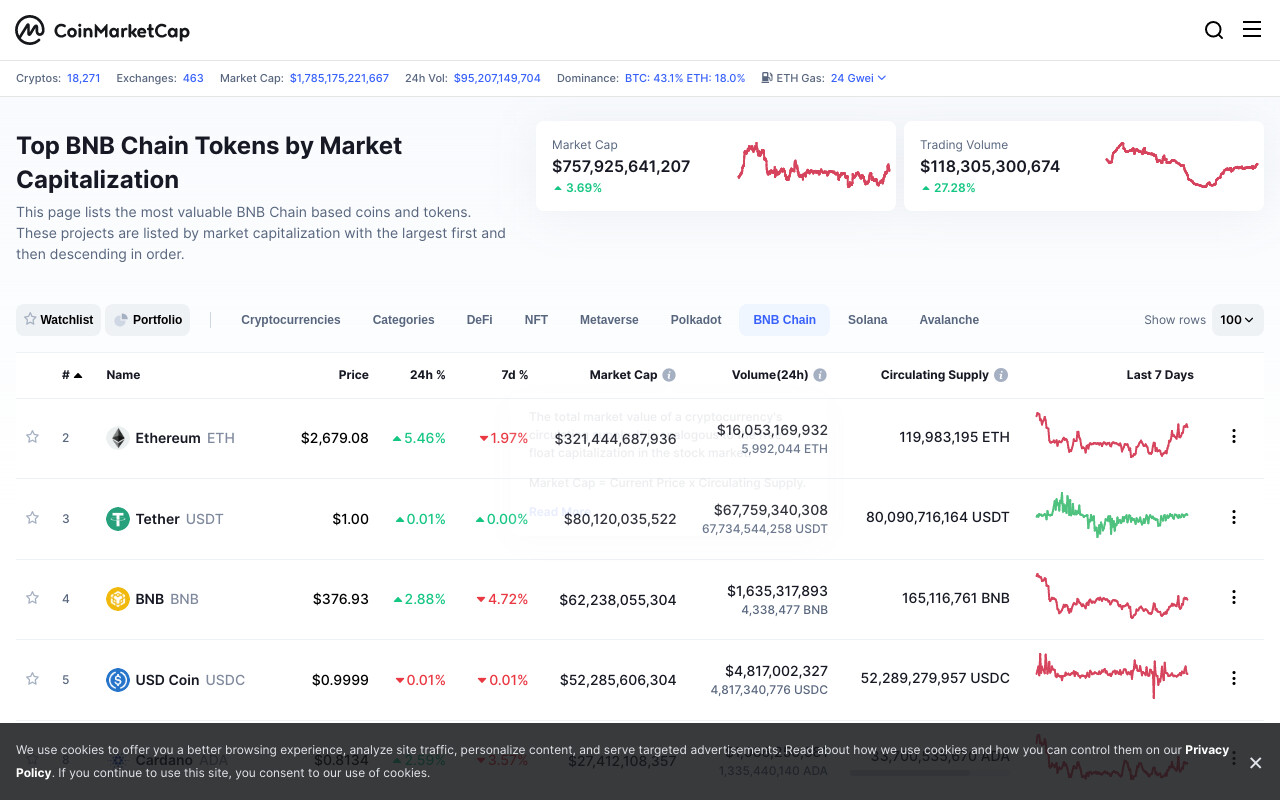The height and width of the screenshot is (800, 1280).
Task: Star BNB to add to watchlist
Action: click(32, 598)
